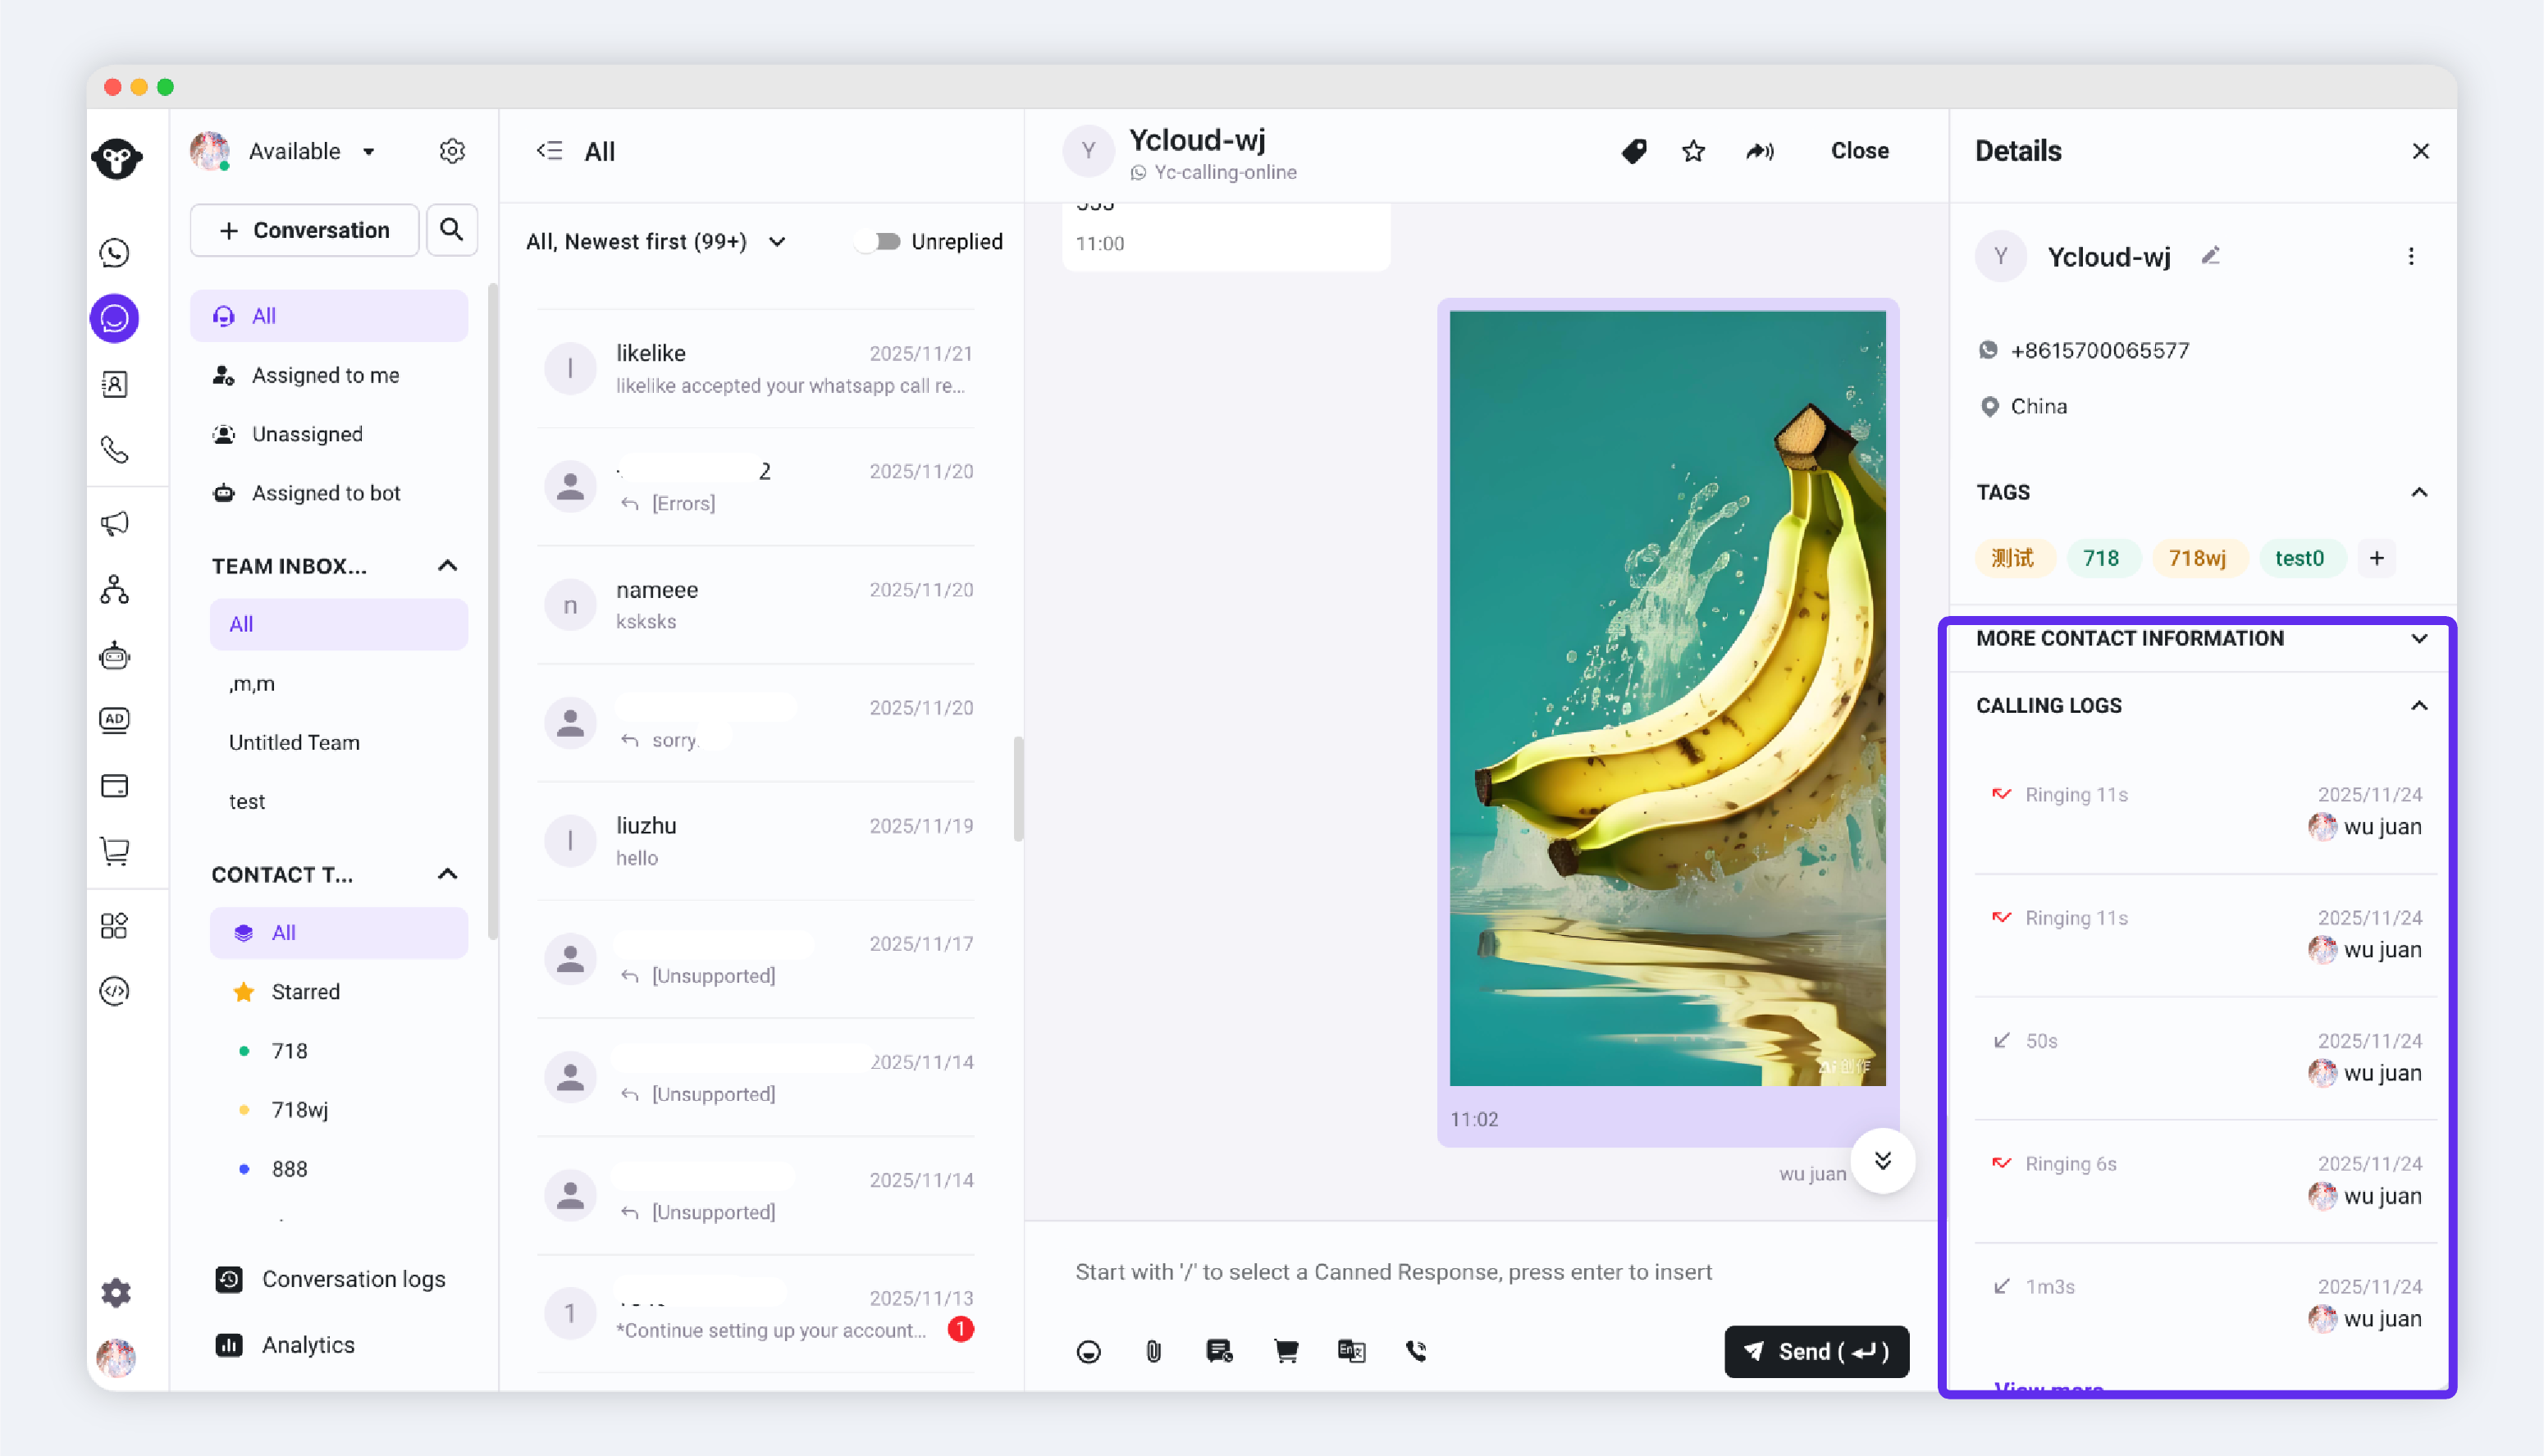Open the banana image thumbnail in chat
This screenshot has width=2544, height=1456.
(x=1667, y=698)
